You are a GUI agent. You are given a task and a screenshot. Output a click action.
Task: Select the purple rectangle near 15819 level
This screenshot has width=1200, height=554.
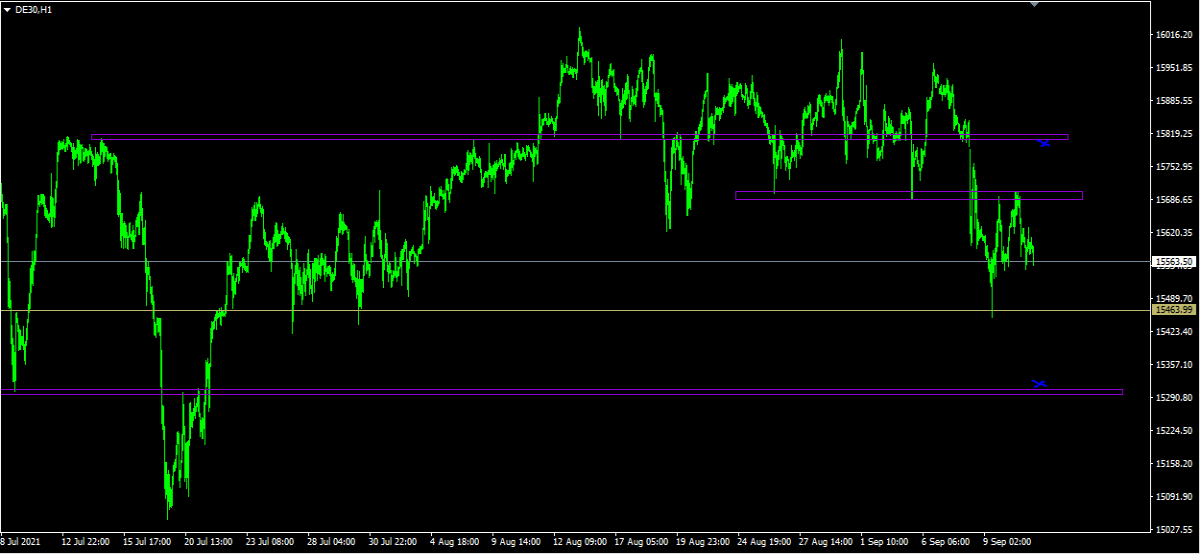[579, 137]
